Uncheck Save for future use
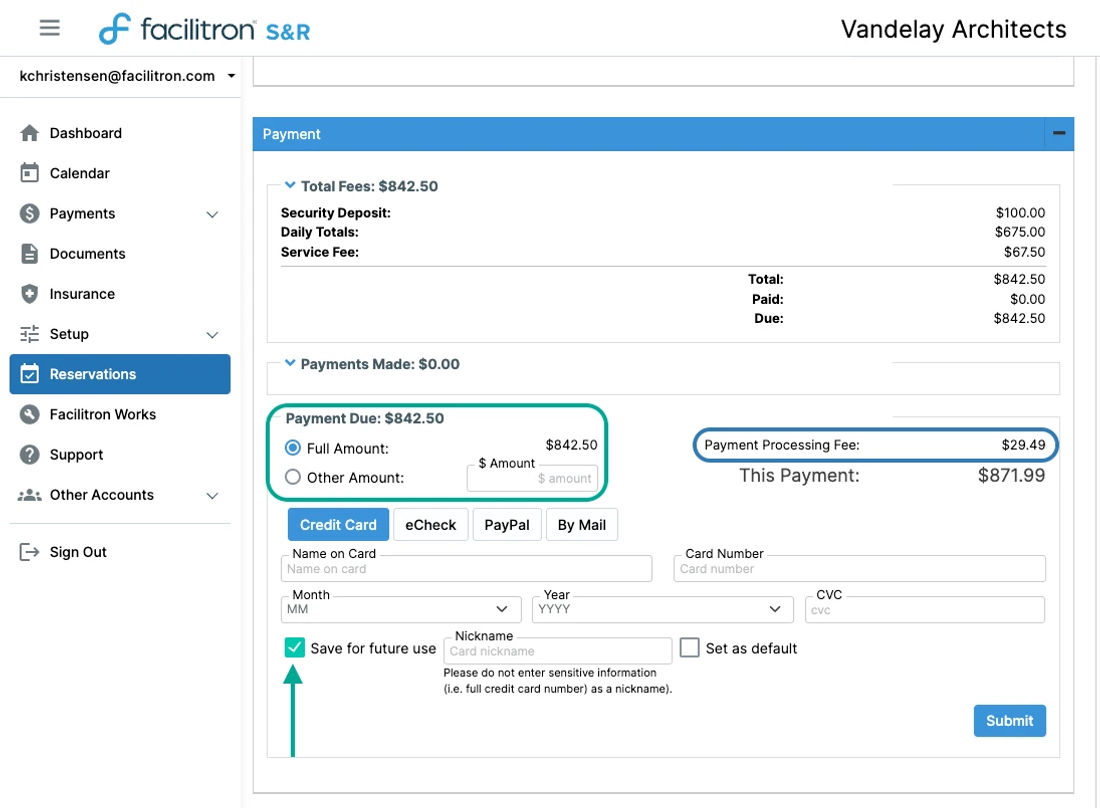This screenshot has width=1100, height=808. tap(295, 647)
